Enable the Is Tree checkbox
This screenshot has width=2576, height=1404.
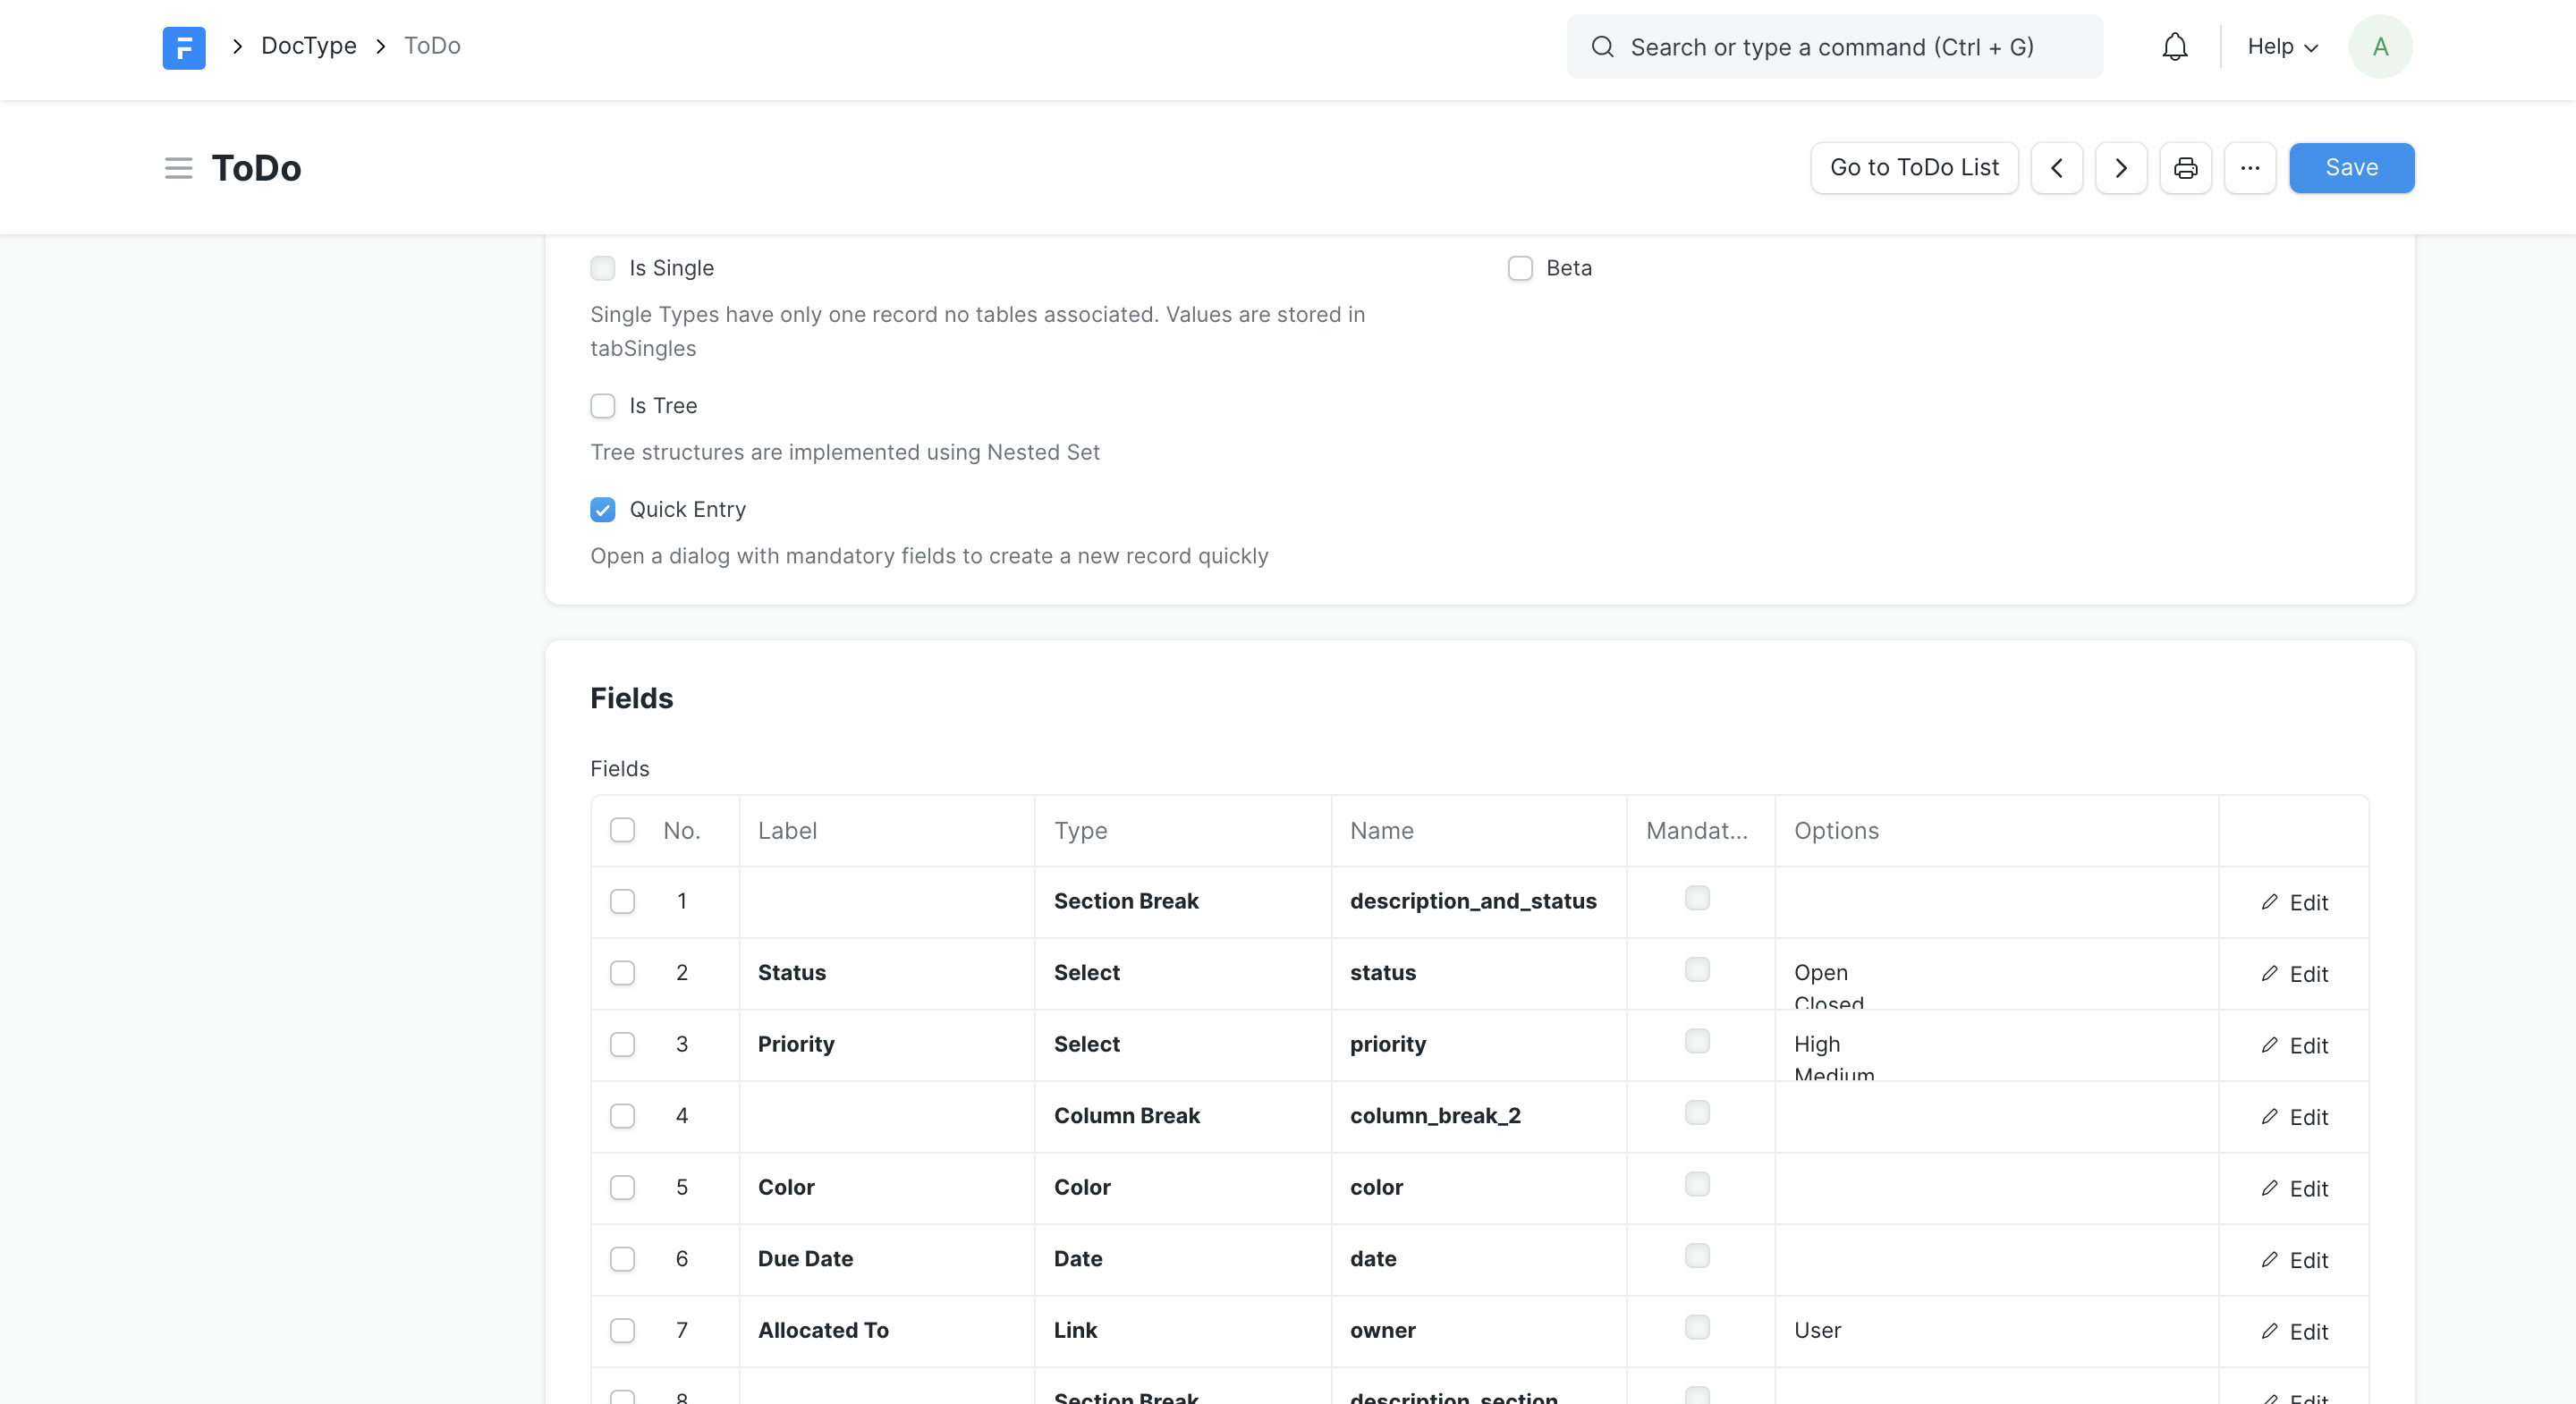pos(602,406)
